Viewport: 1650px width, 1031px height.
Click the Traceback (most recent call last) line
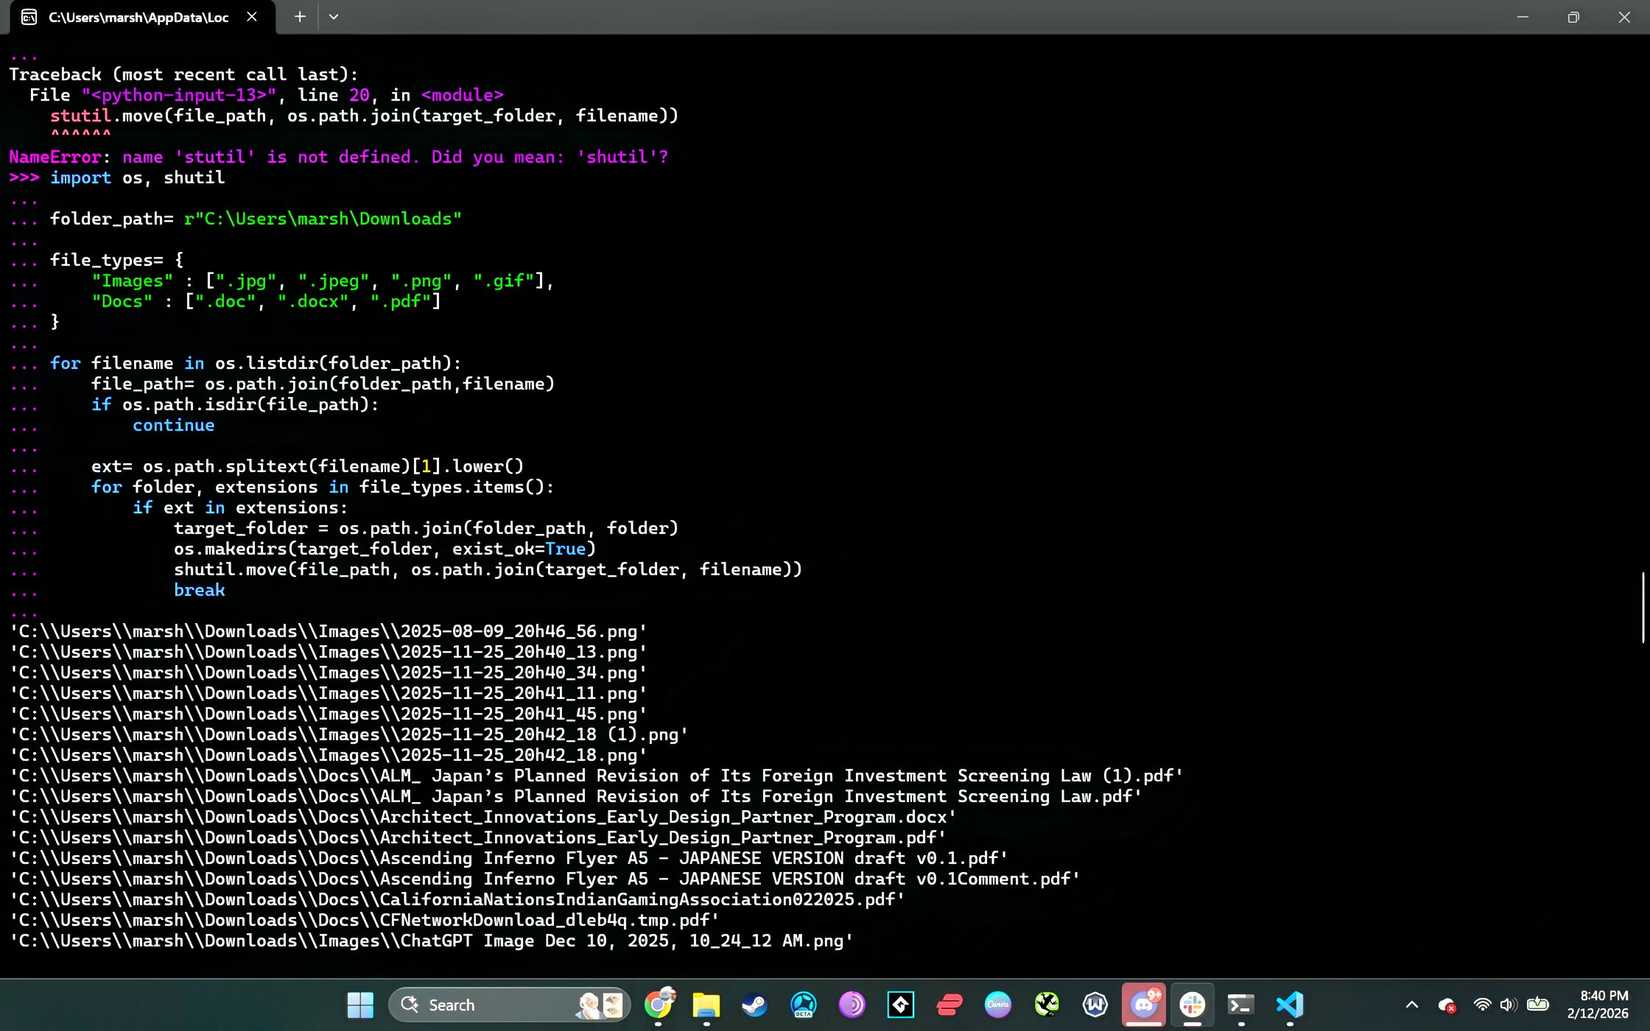point(183,75)
